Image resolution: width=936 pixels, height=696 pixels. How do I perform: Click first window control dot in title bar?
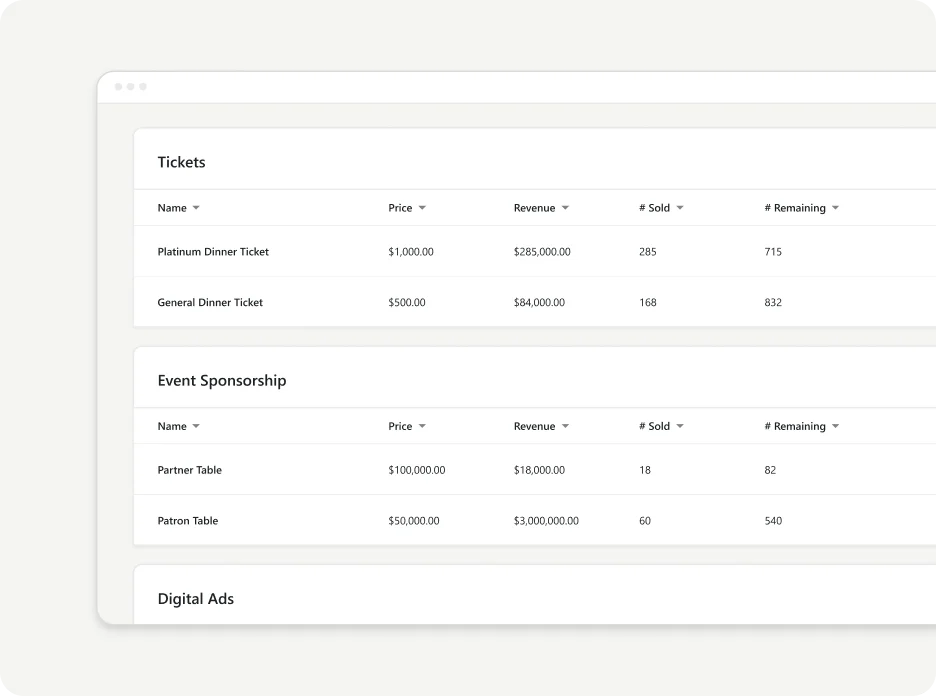coord(119,87)
